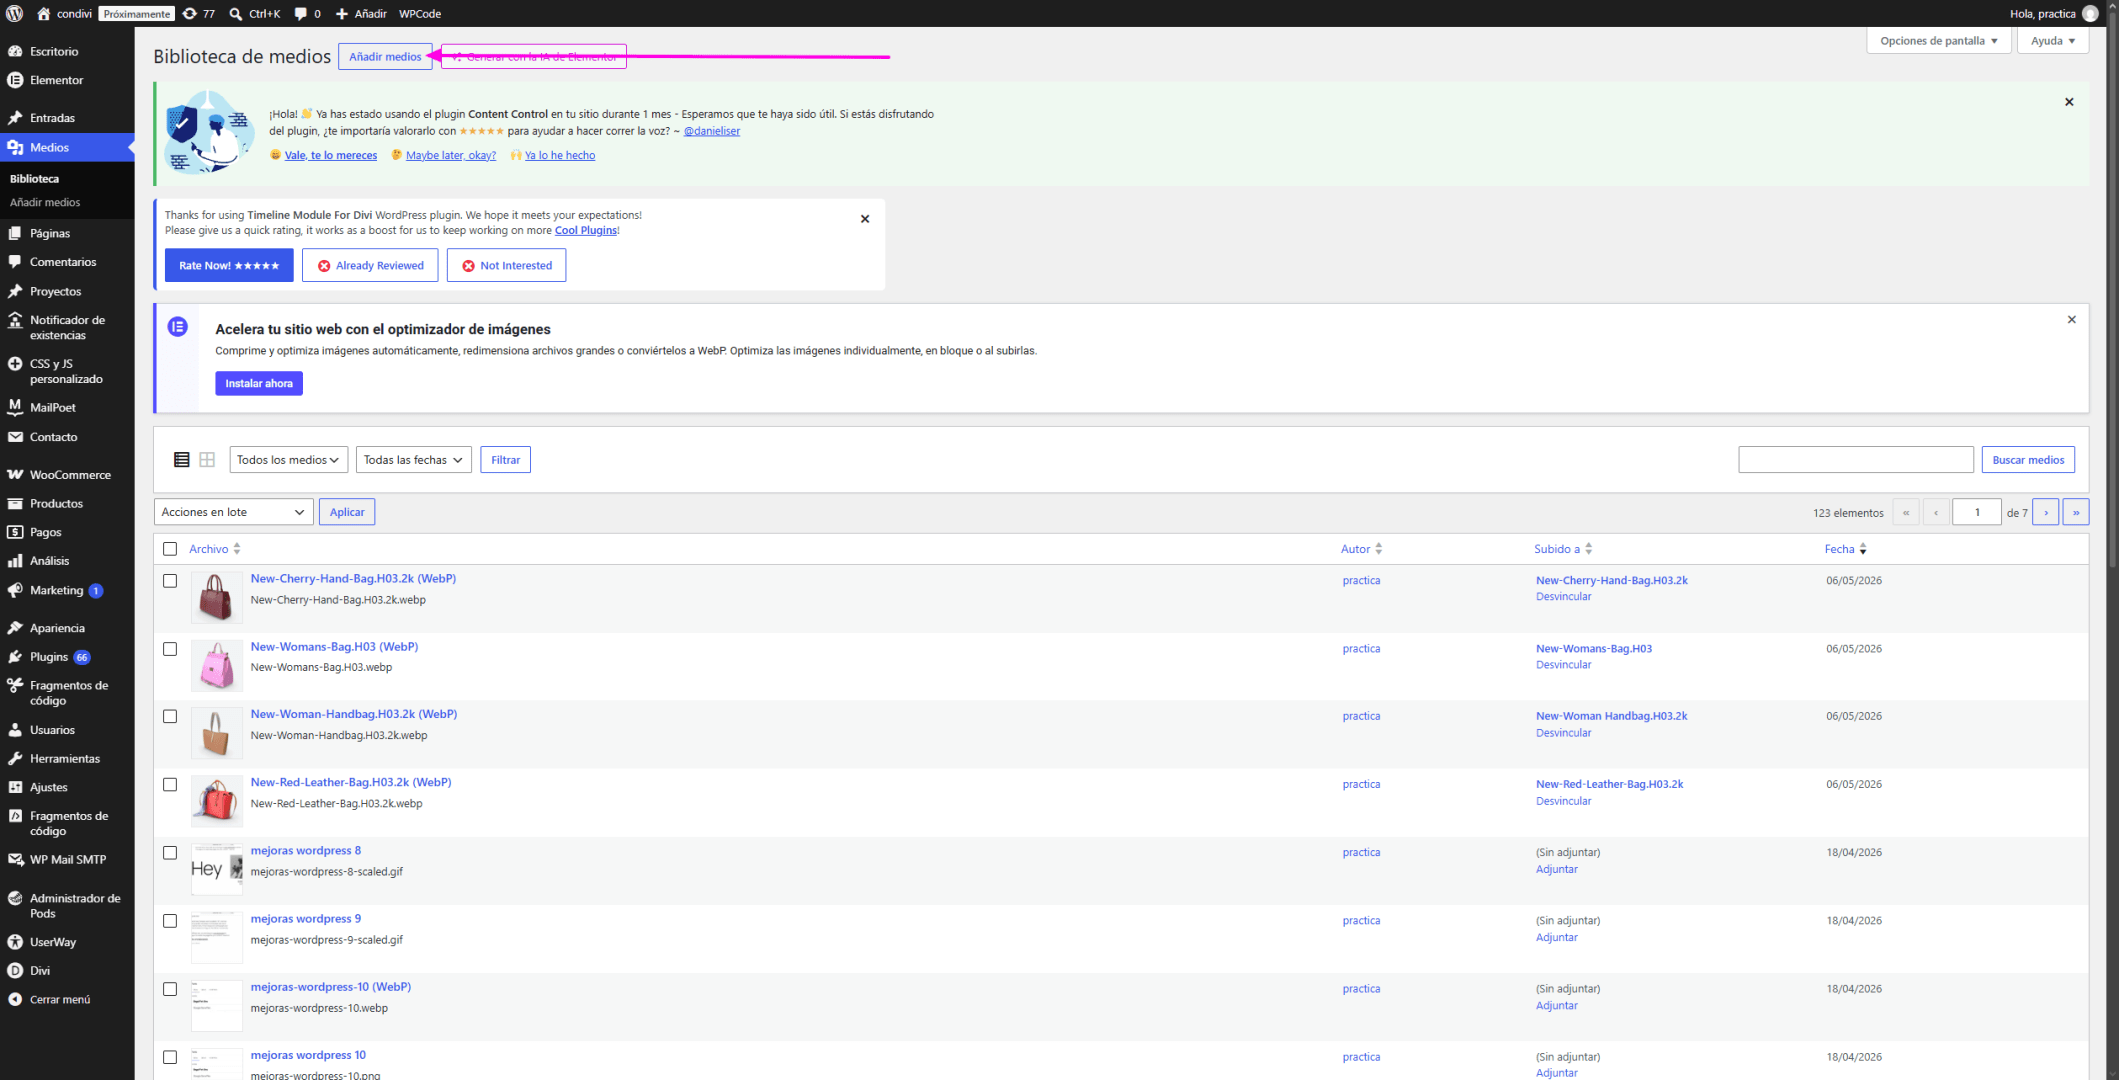Open the WordPress logo menu
This screenshot has height=1080, width=2119.
pyautogui.click(x=14, y=14)
